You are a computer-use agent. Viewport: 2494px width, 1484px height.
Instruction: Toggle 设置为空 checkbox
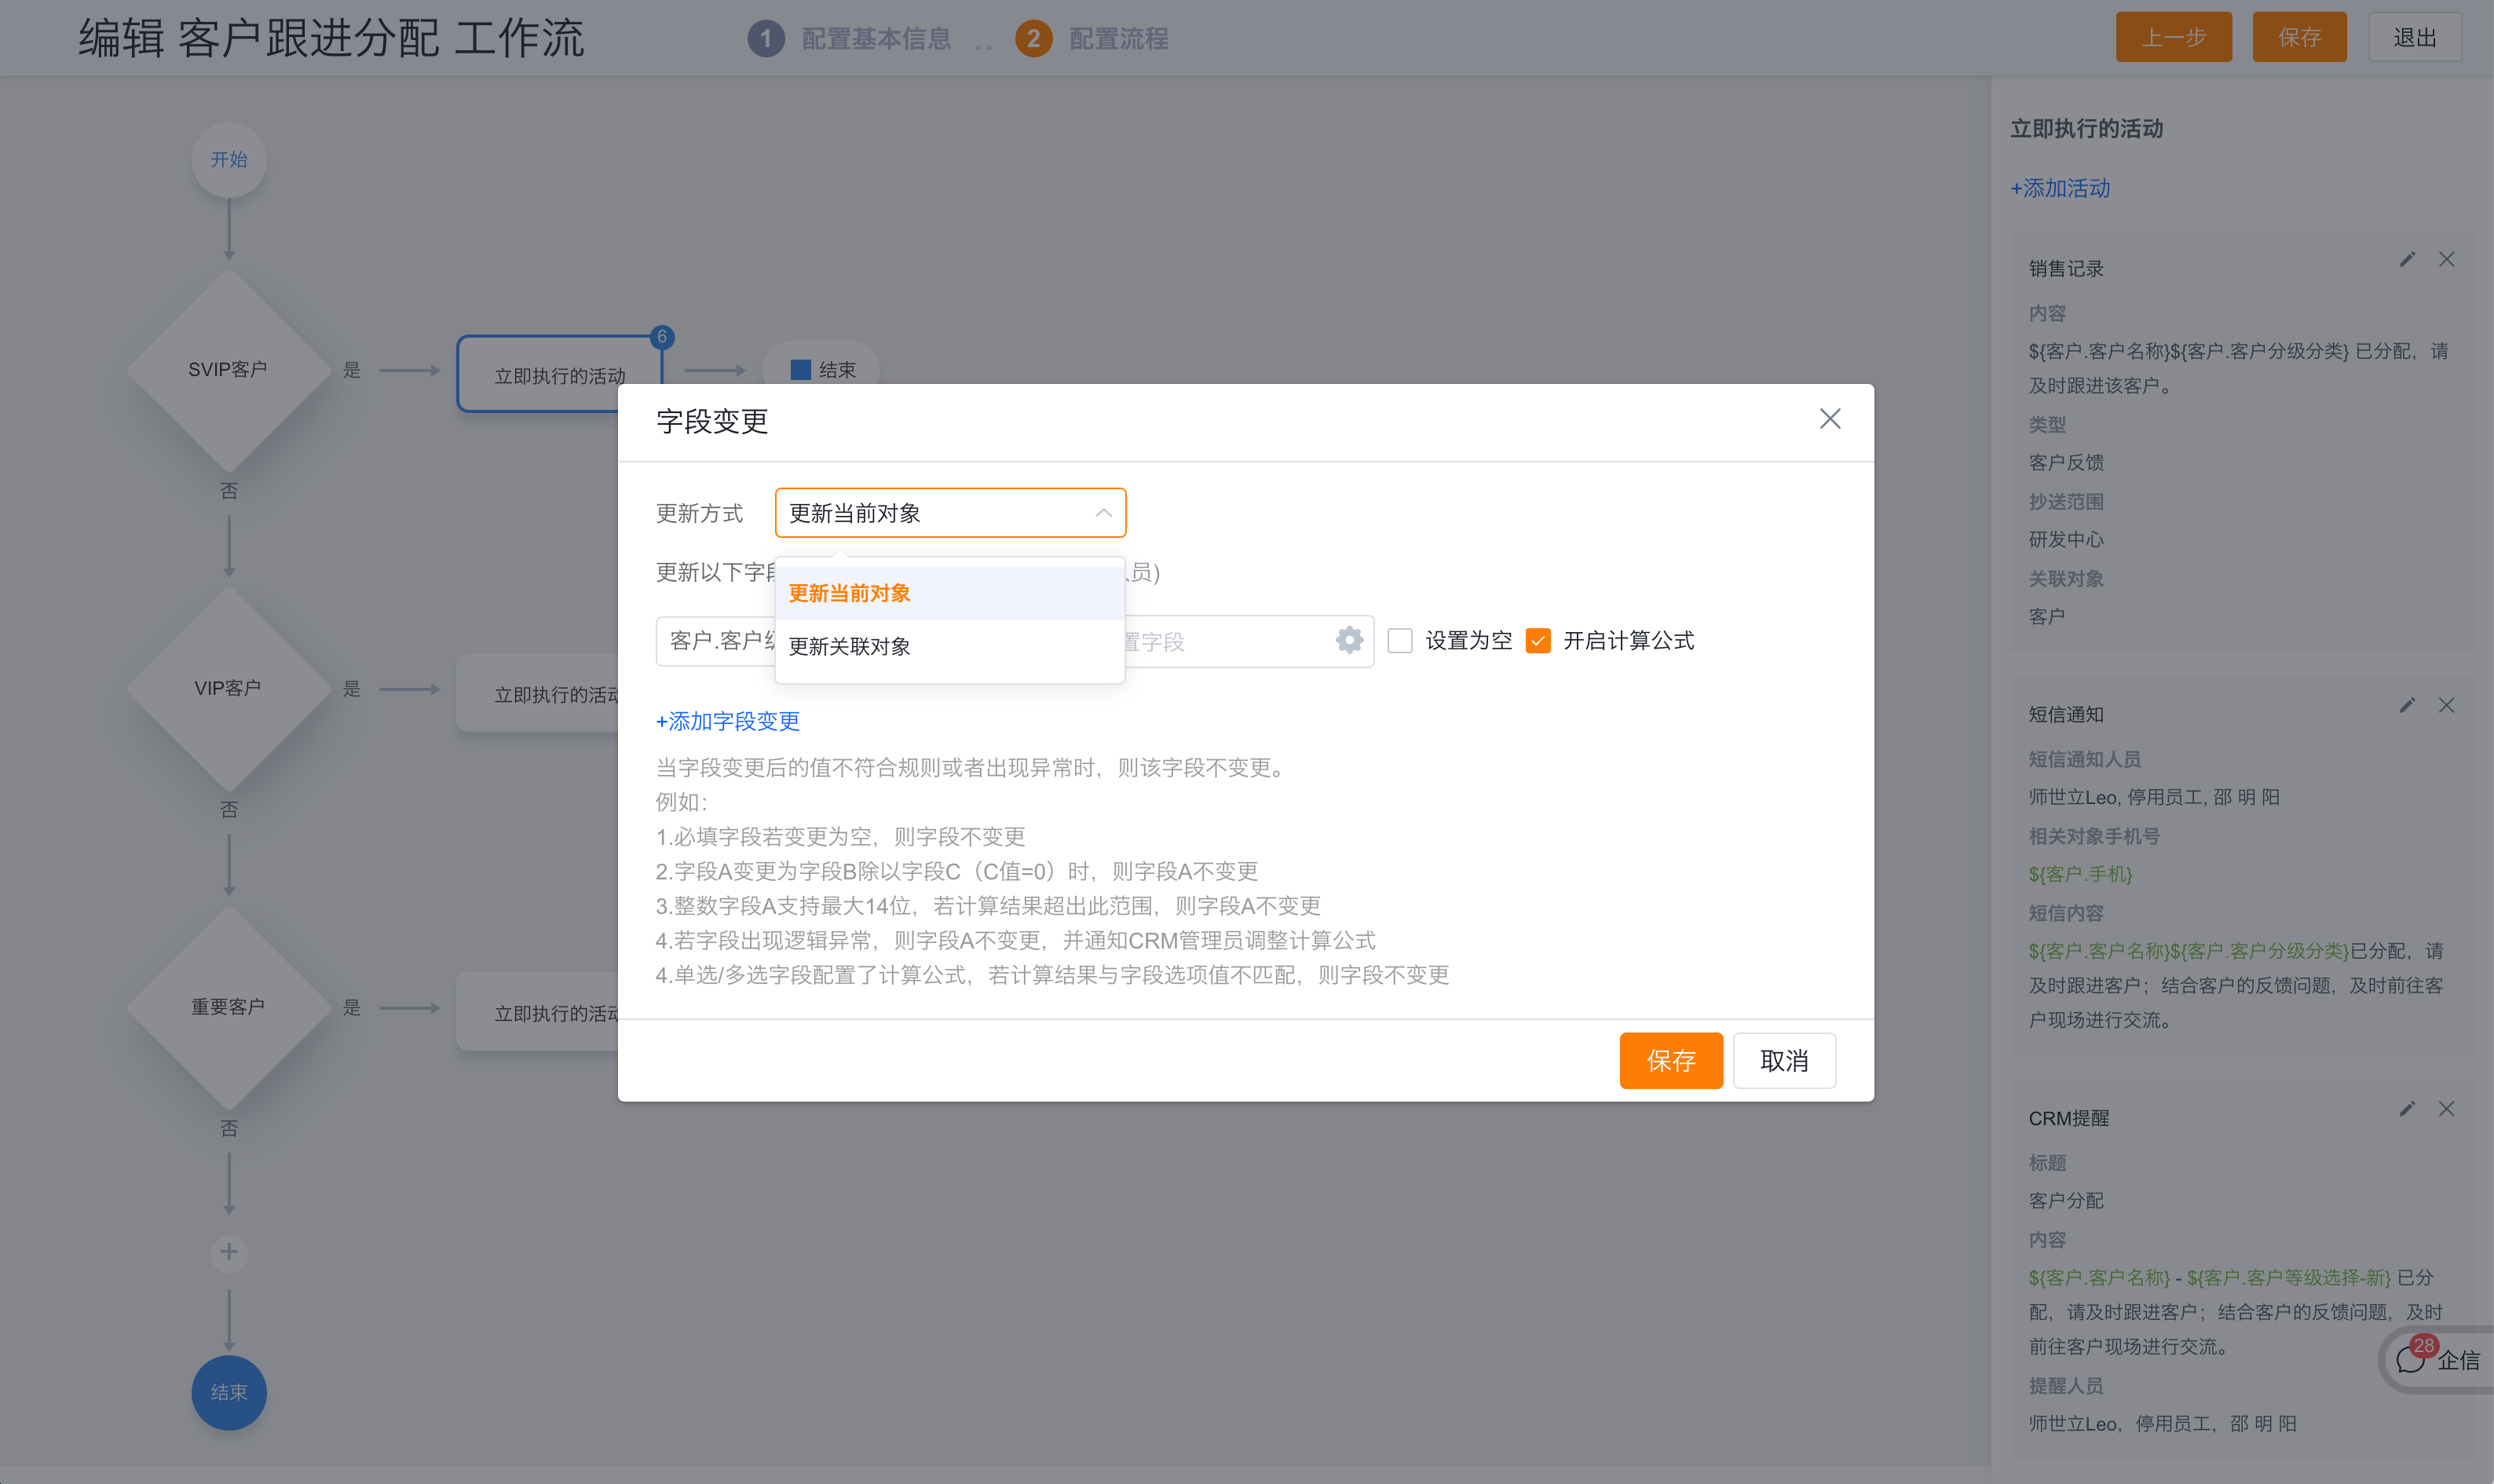1401,639
